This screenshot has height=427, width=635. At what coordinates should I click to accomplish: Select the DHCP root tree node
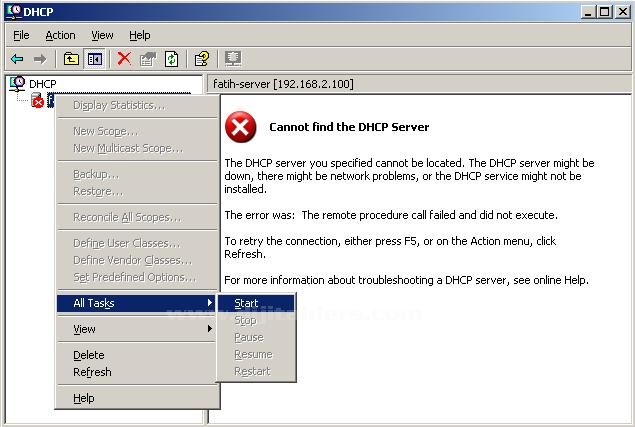point(42,83)
